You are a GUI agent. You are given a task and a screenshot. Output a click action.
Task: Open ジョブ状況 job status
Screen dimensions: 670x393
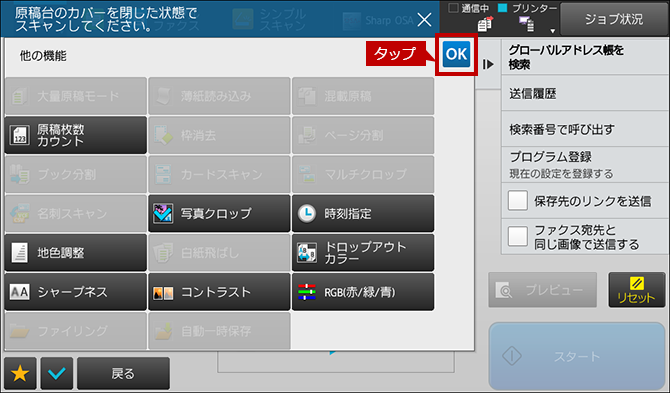614,19
